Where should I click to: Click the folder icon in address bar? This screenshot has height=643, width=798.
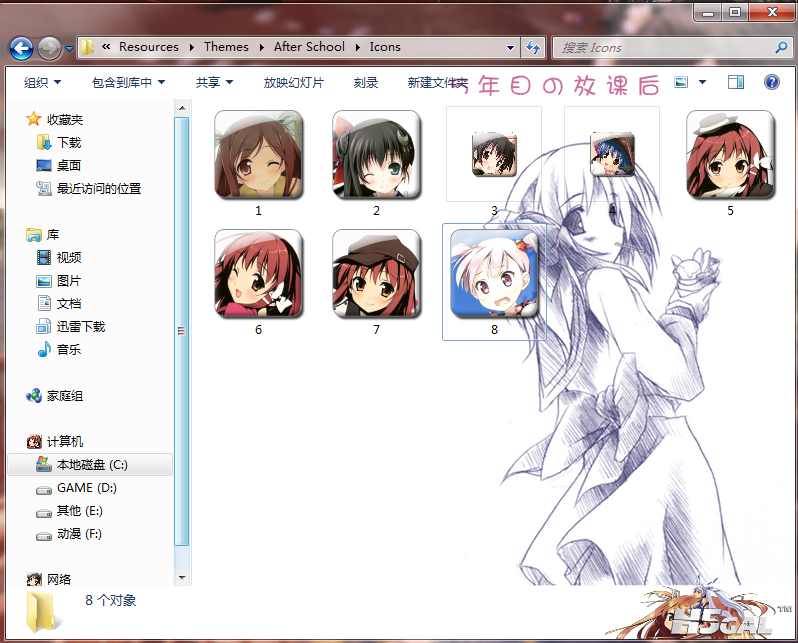[x=88, y=47]
